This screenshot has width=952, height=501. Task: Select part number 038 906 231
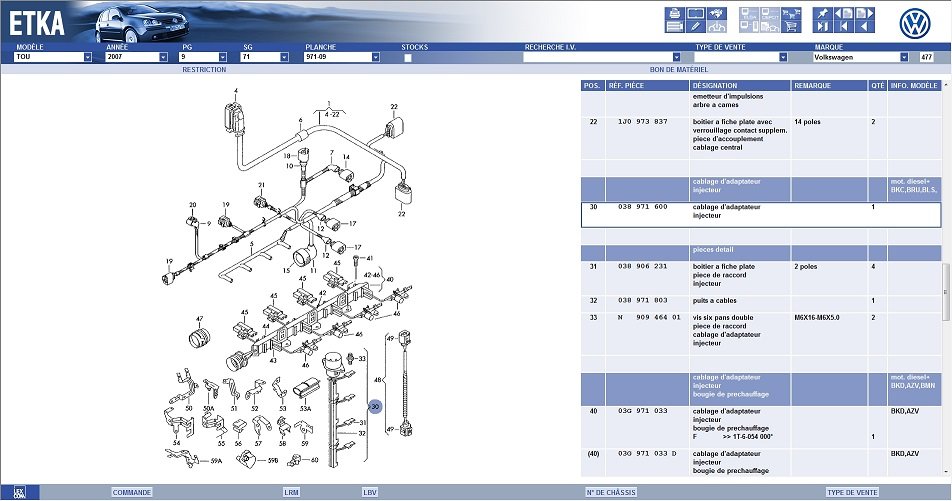click(x=642, y=267)
